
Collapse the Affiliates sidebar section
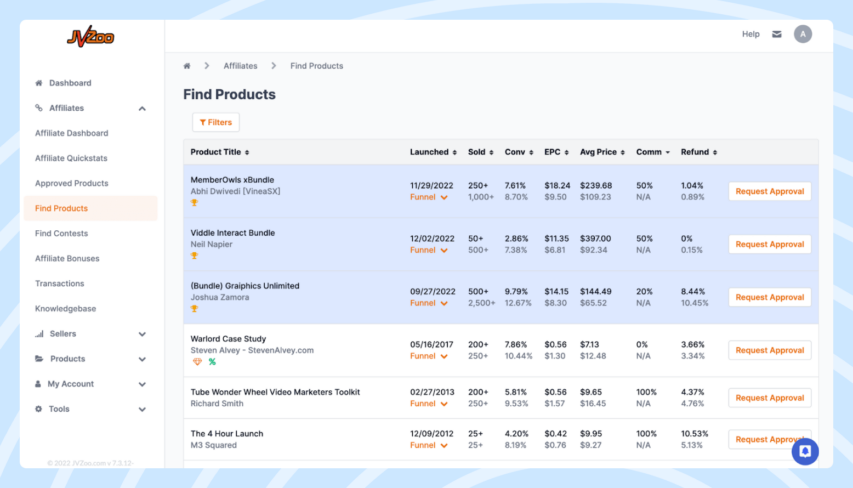pyautogui.click(x=142, y=108)
